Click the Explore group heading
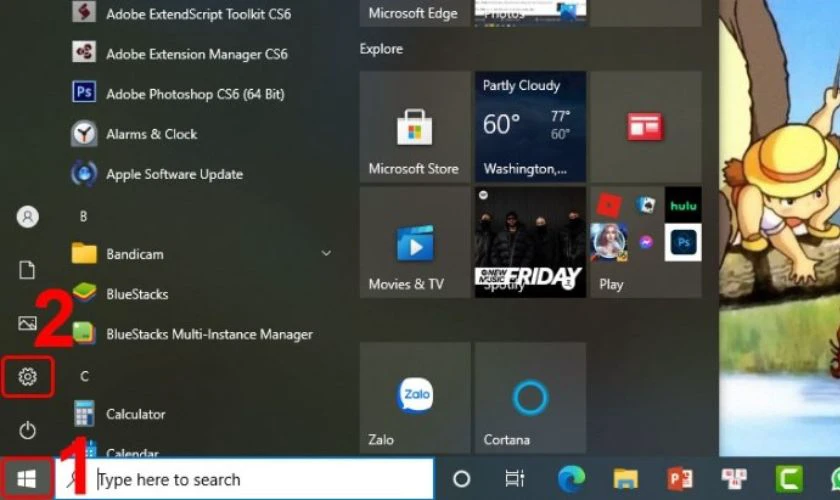Viewport: 840px width, 500px height. (381, 49)
